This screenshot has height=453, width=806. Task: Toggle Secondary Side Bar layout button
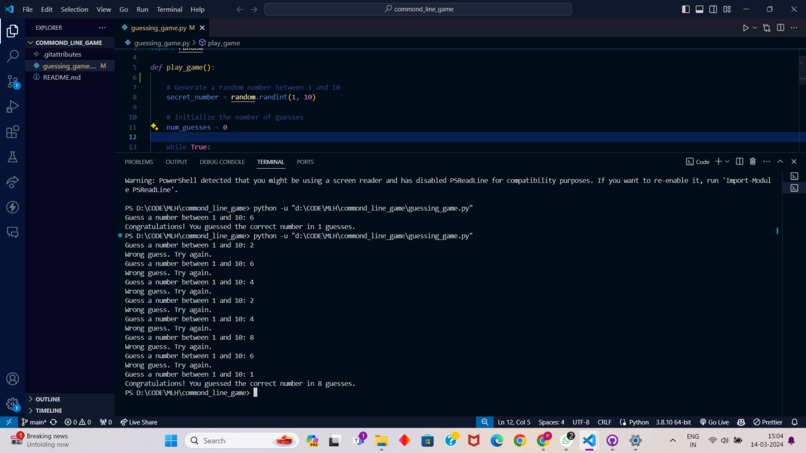(713, 9)
